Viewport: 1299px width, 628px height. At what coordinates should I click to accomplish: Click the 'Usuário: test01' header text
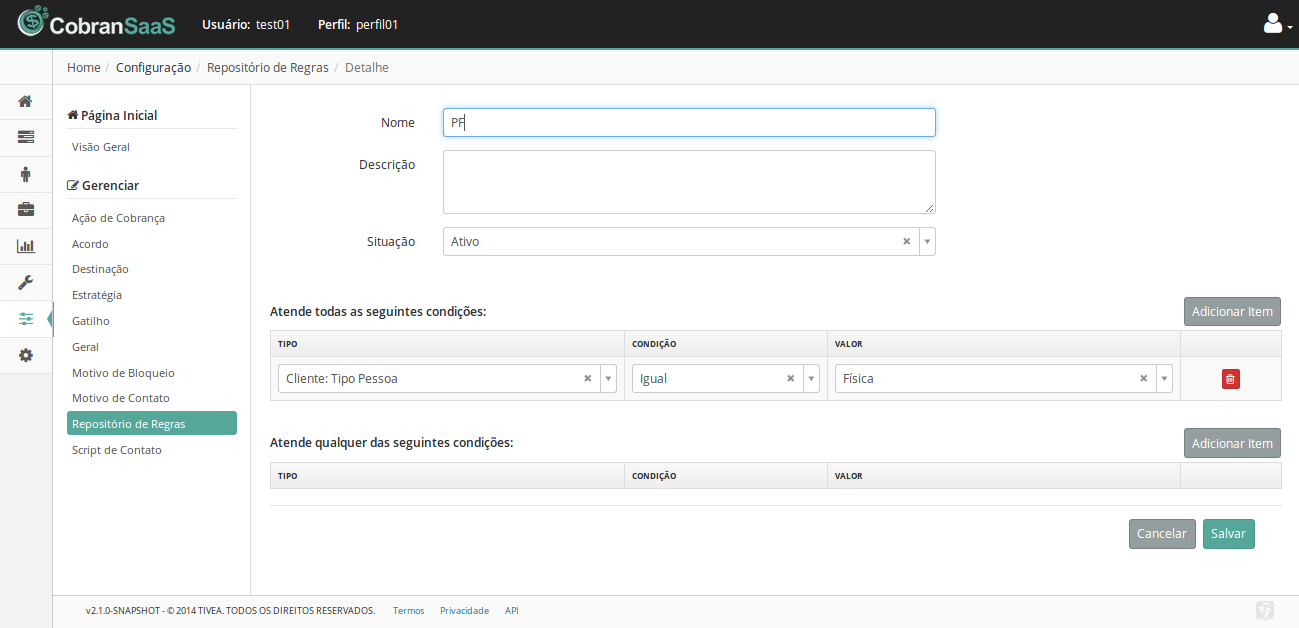tap(245, 24)
